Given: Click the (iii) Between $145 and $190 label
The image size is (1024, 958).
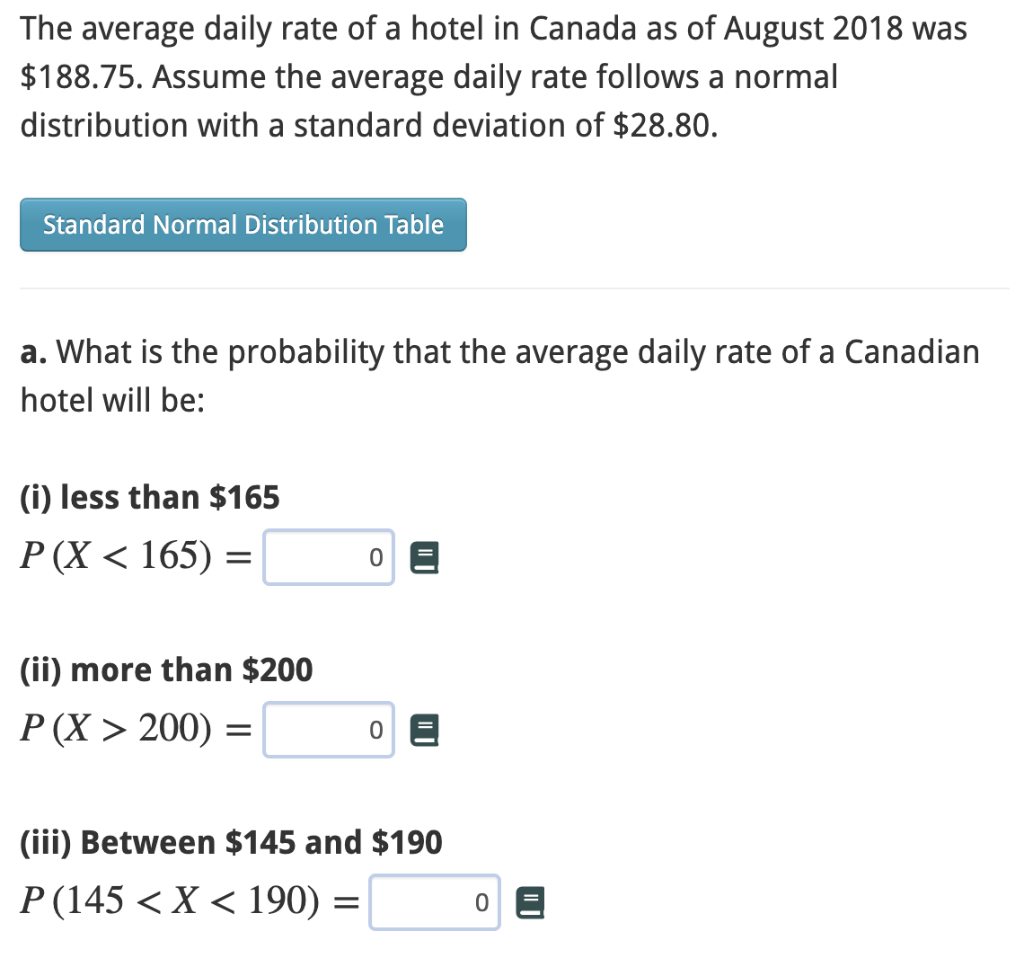Looking at the screenshot, I should 231,842.
